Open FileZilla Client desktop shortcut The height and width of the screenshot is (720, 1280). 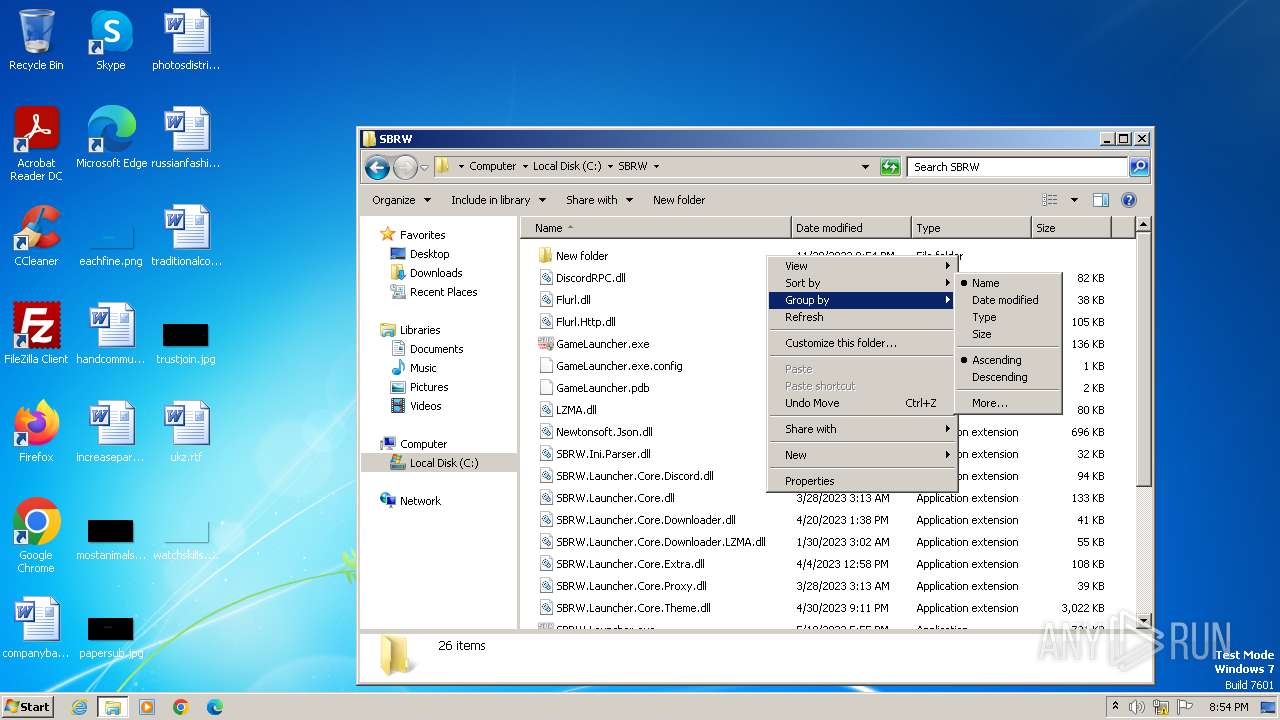36,334
